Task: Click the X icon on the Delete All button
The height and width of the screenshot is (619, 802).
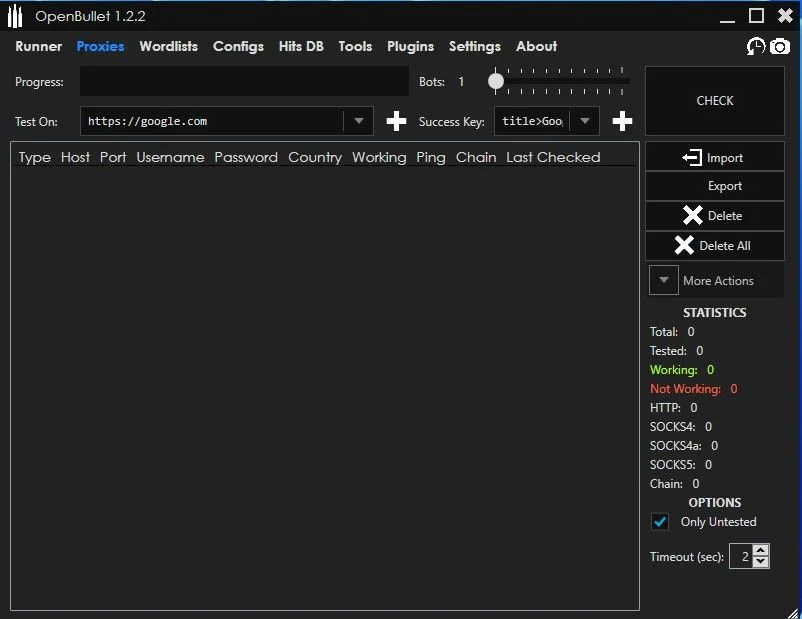Action: tap(684, 246)
